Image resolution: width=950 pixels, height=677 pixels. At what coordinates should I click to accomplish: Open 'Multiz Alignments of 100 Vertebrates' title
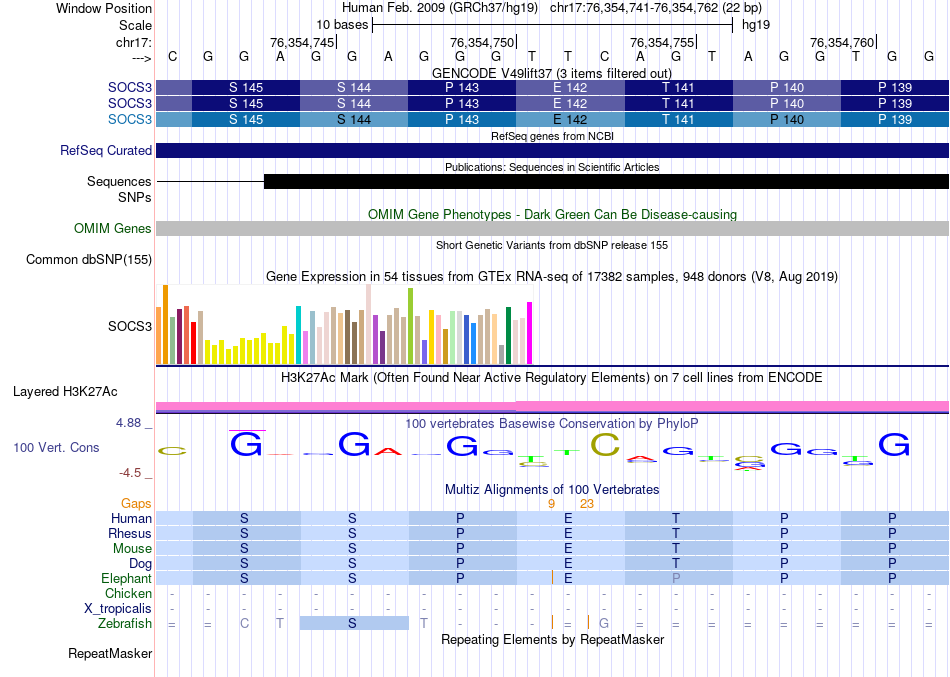coord(552,490)
